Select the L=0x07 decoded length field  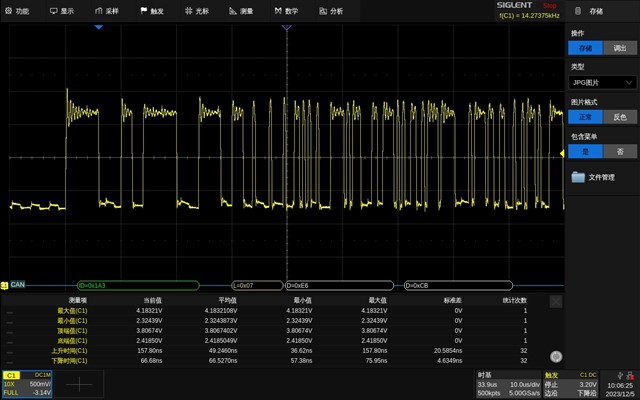pyautogui.click(x=257, y=285)
